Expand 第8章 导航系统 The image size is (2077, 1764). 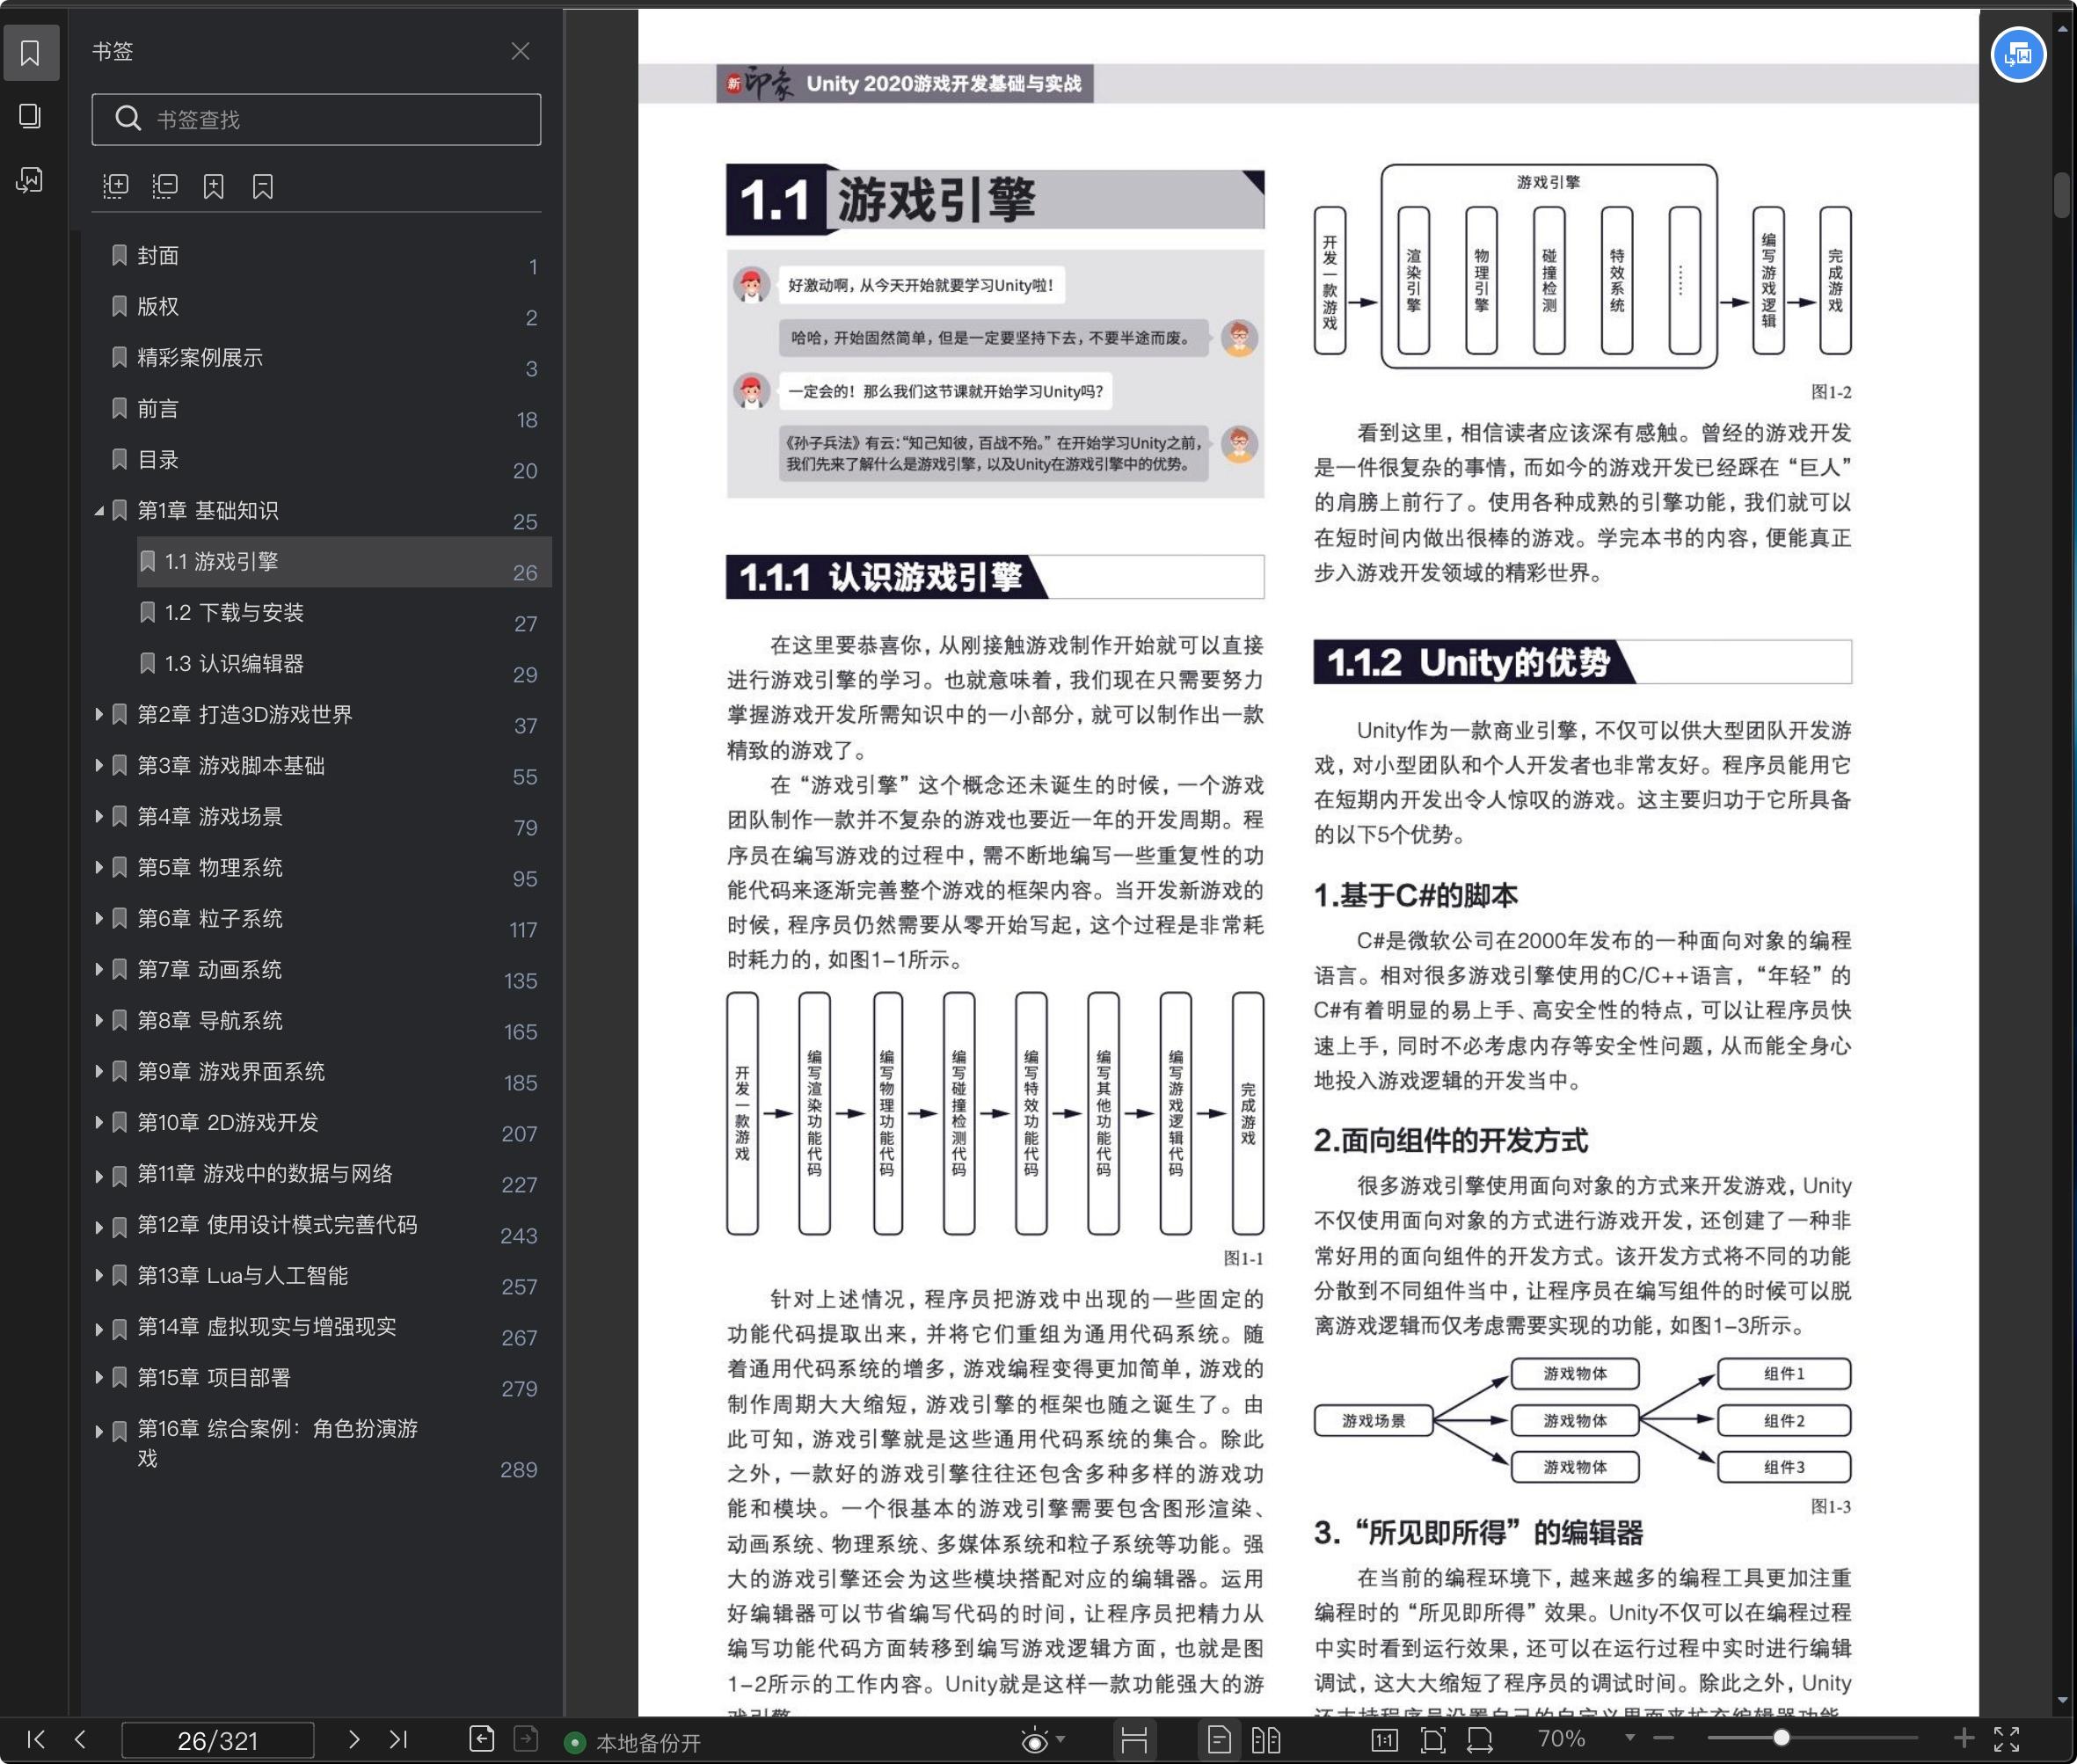coord(99,1021)
